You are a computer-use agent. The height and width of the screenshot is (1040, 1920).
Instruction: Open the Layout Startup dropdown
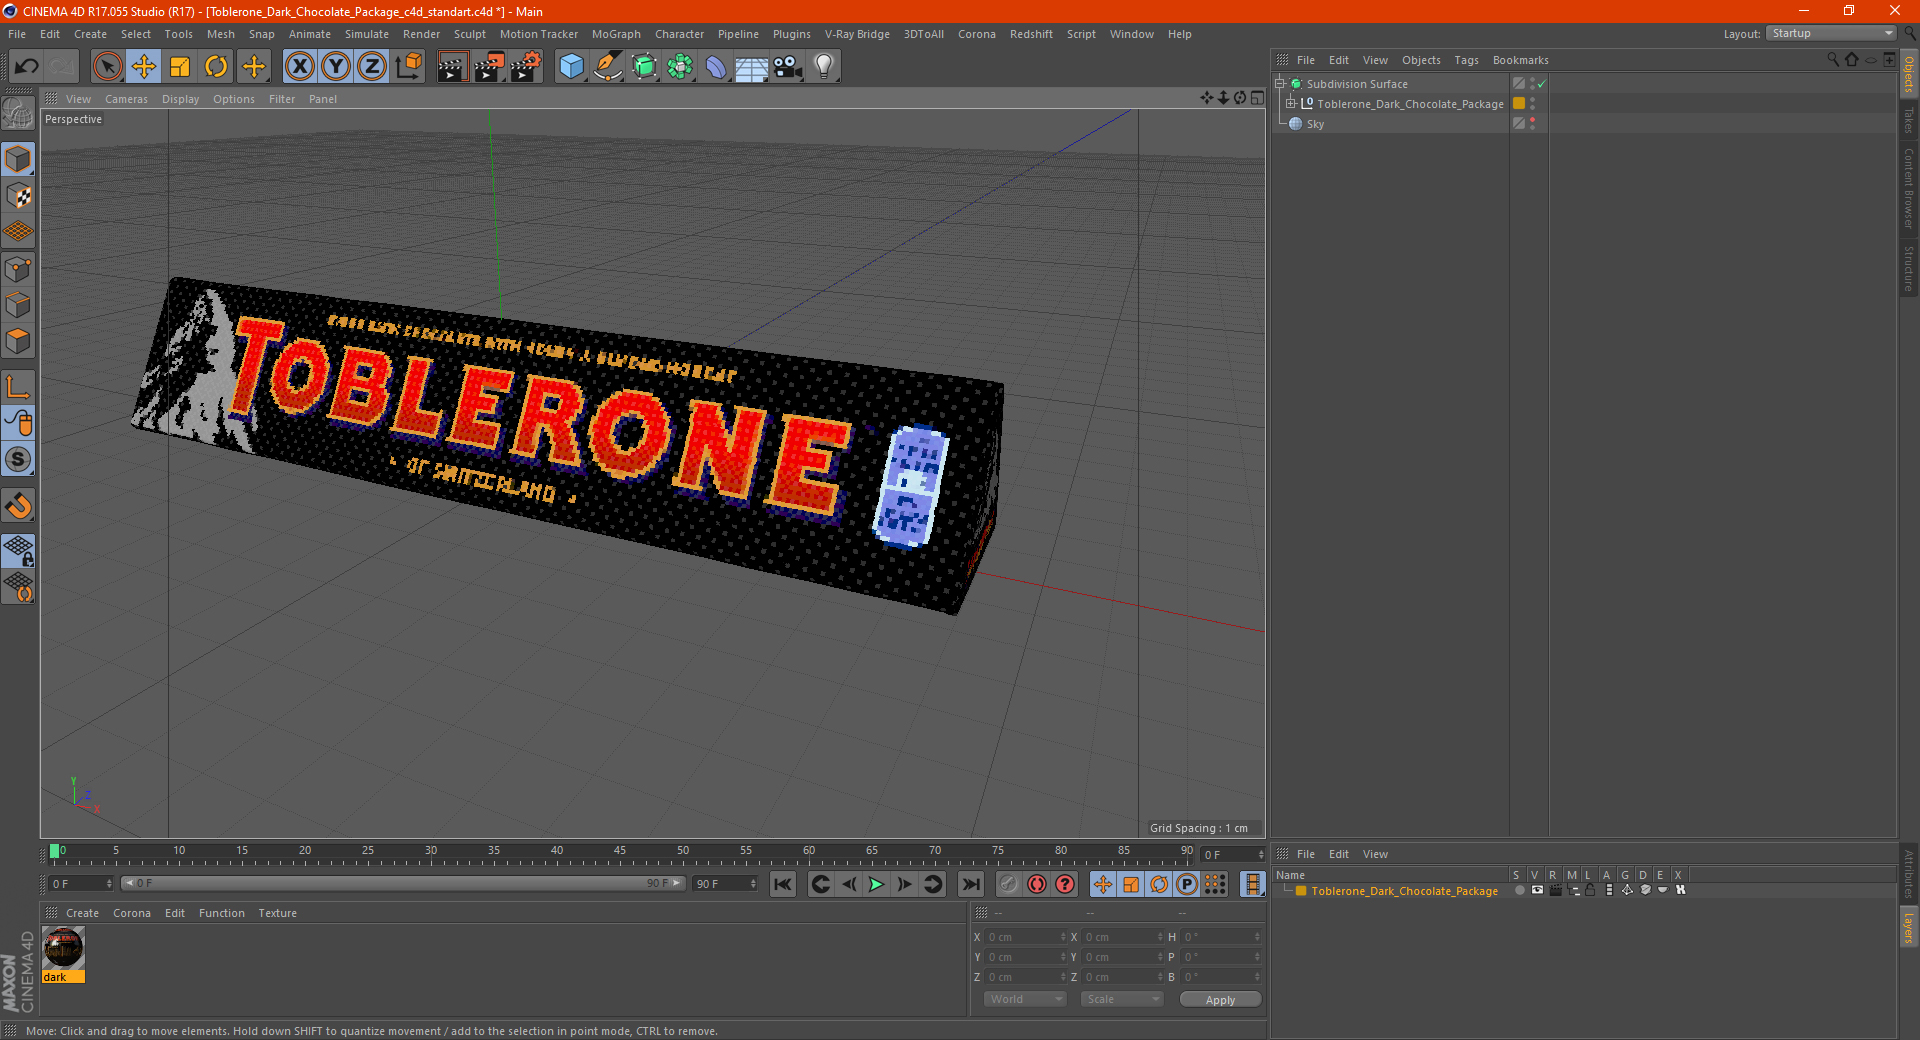(x=1831, y=33)
